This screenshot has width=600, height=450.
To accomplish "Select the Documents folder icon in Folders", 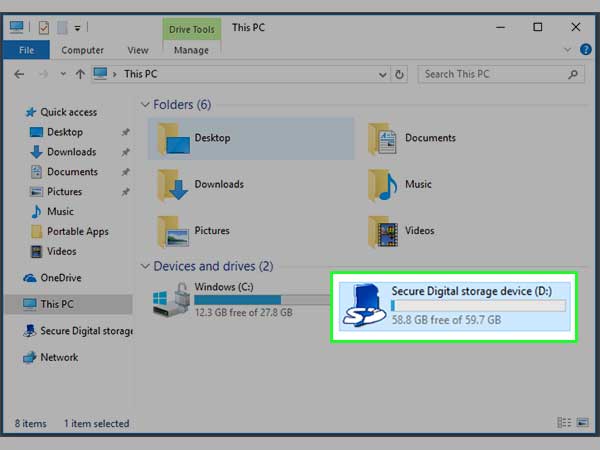I will pyautogui.click(x=382, y=139).
